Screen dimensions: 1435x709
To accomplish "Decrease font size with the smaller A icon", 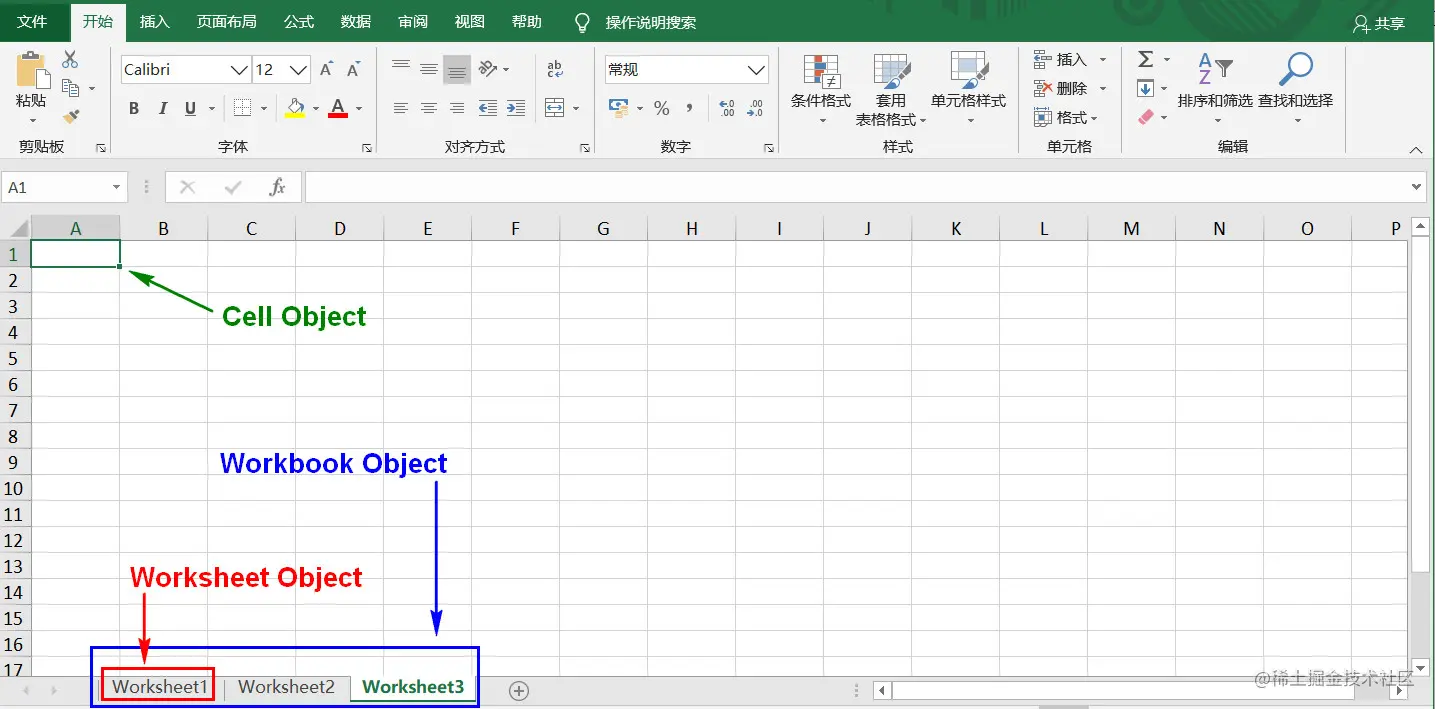I will point(353,70).
